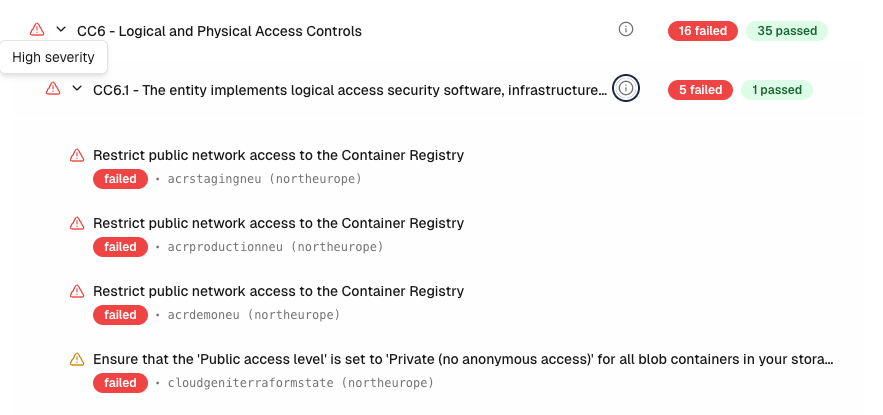
Task: Click the failed tag beside cloudgeniterraformstate
Action: click(x=120, y=383)
